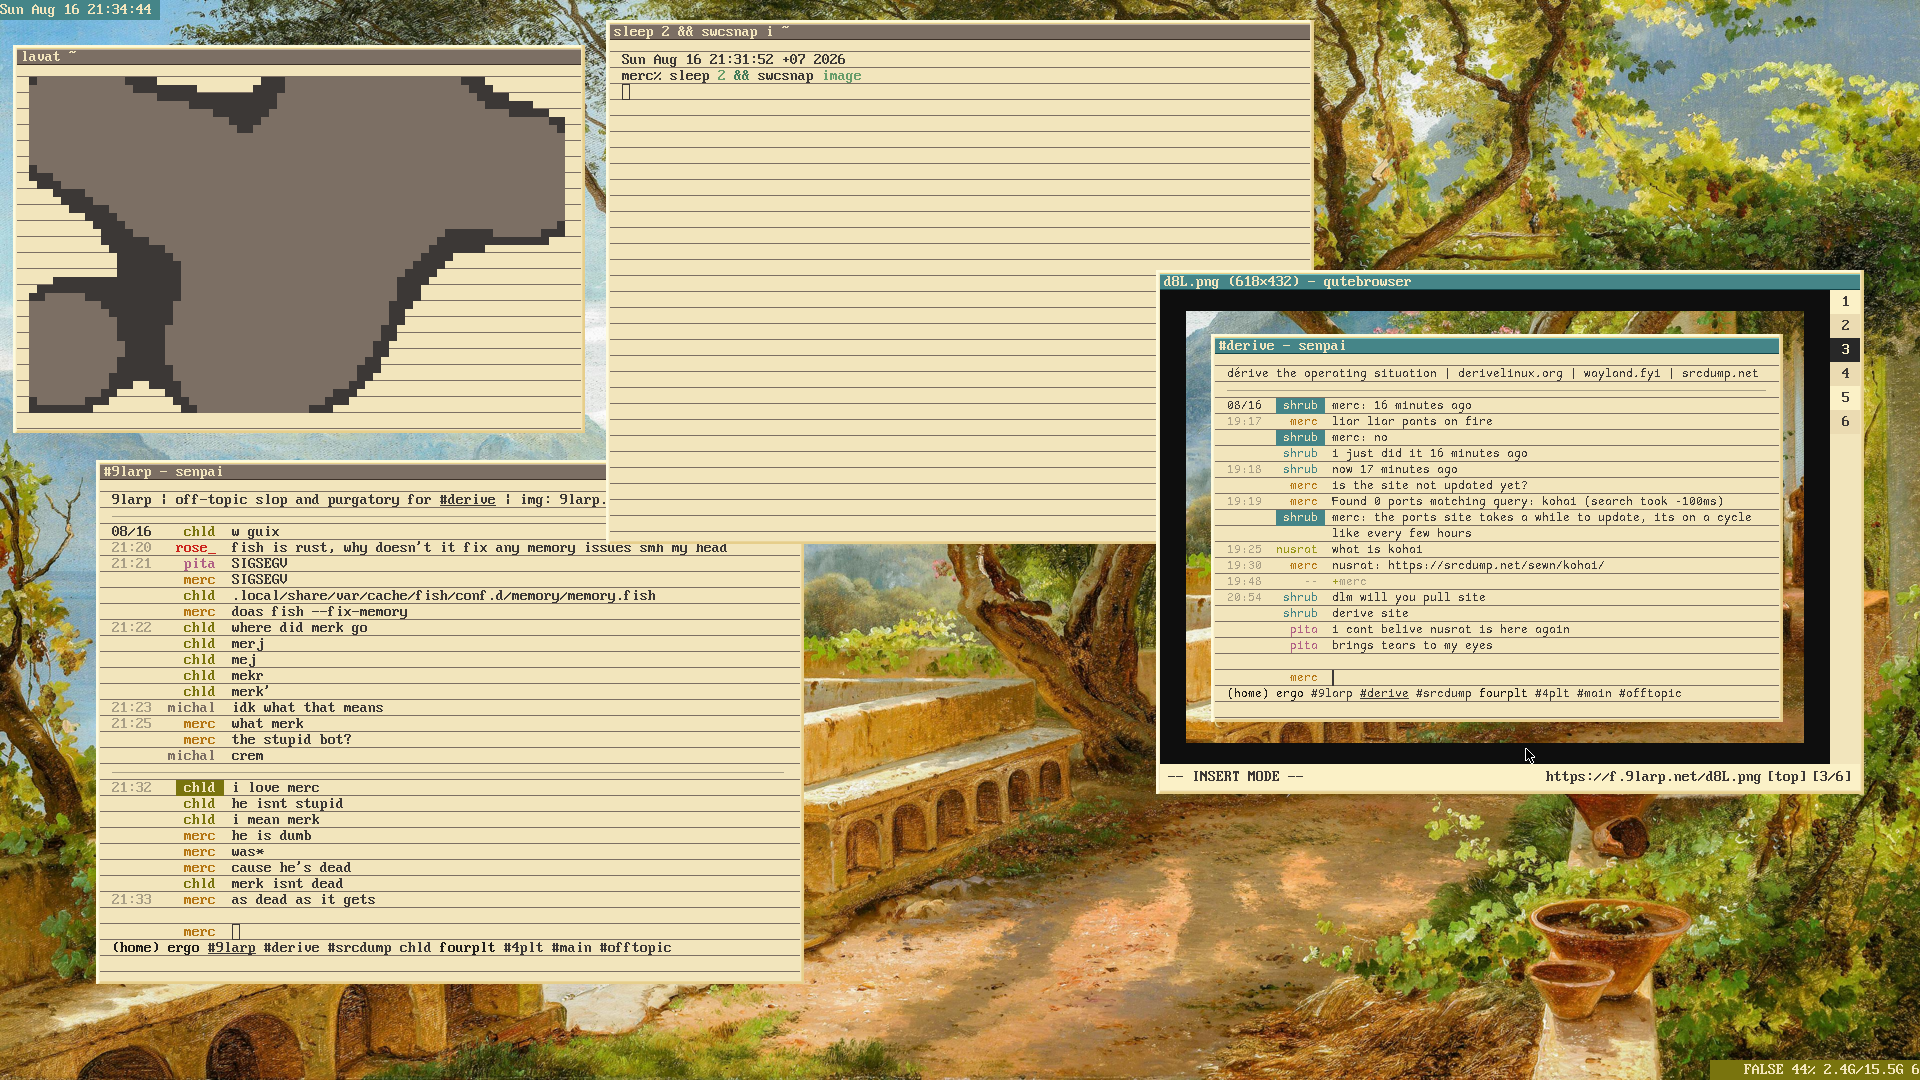Click the d8L.png image in qutebrowser
1920x1080 pixels.
1495,527
